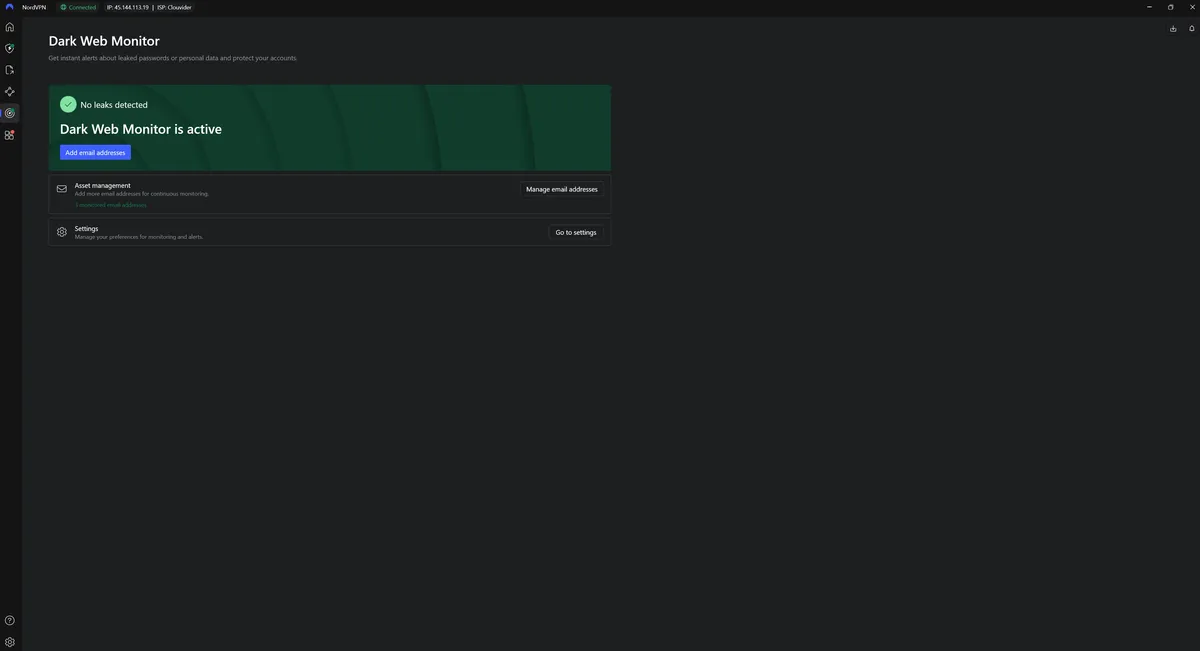Open the Help question mark icon
Image resolution: width=1200 pixels, height=651 pixels.
[10, 621]
